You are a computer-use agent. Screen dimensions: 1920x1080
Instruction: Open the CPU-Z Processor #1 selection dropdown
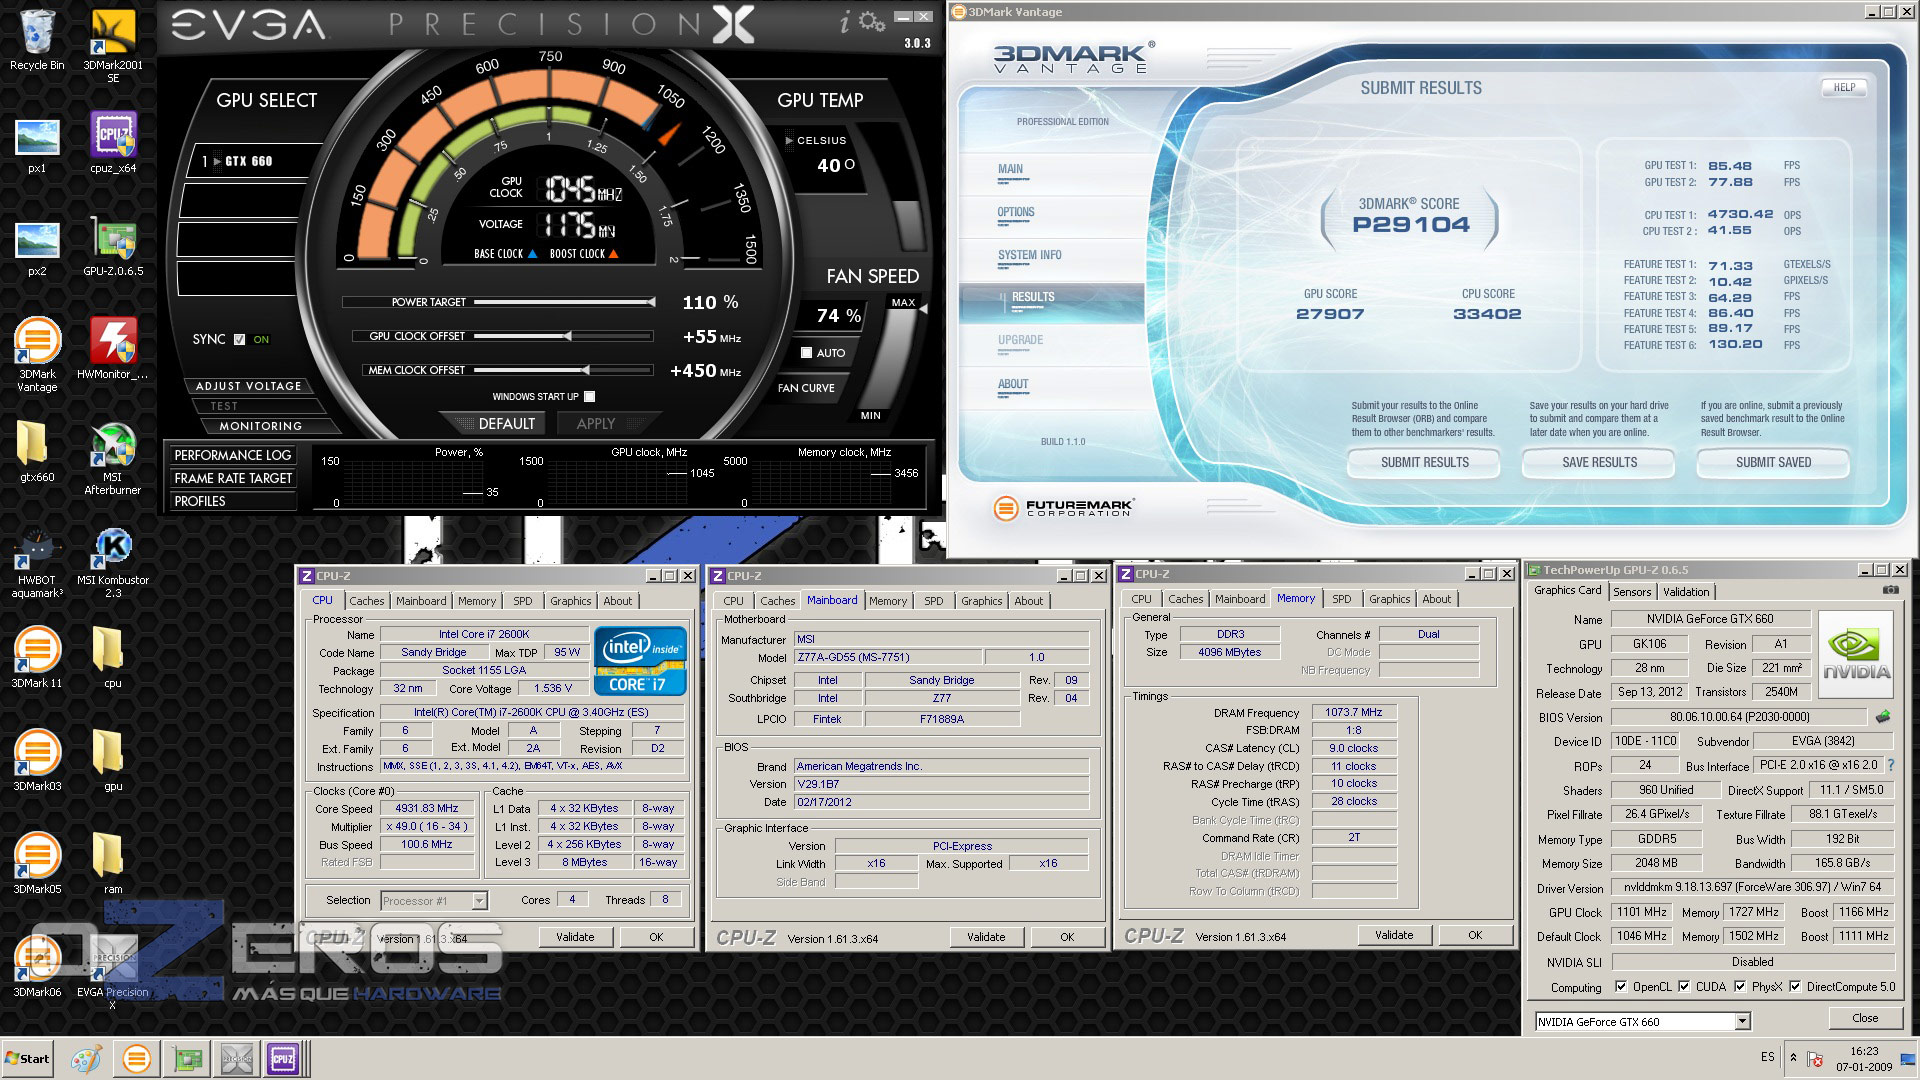point(479,901)
